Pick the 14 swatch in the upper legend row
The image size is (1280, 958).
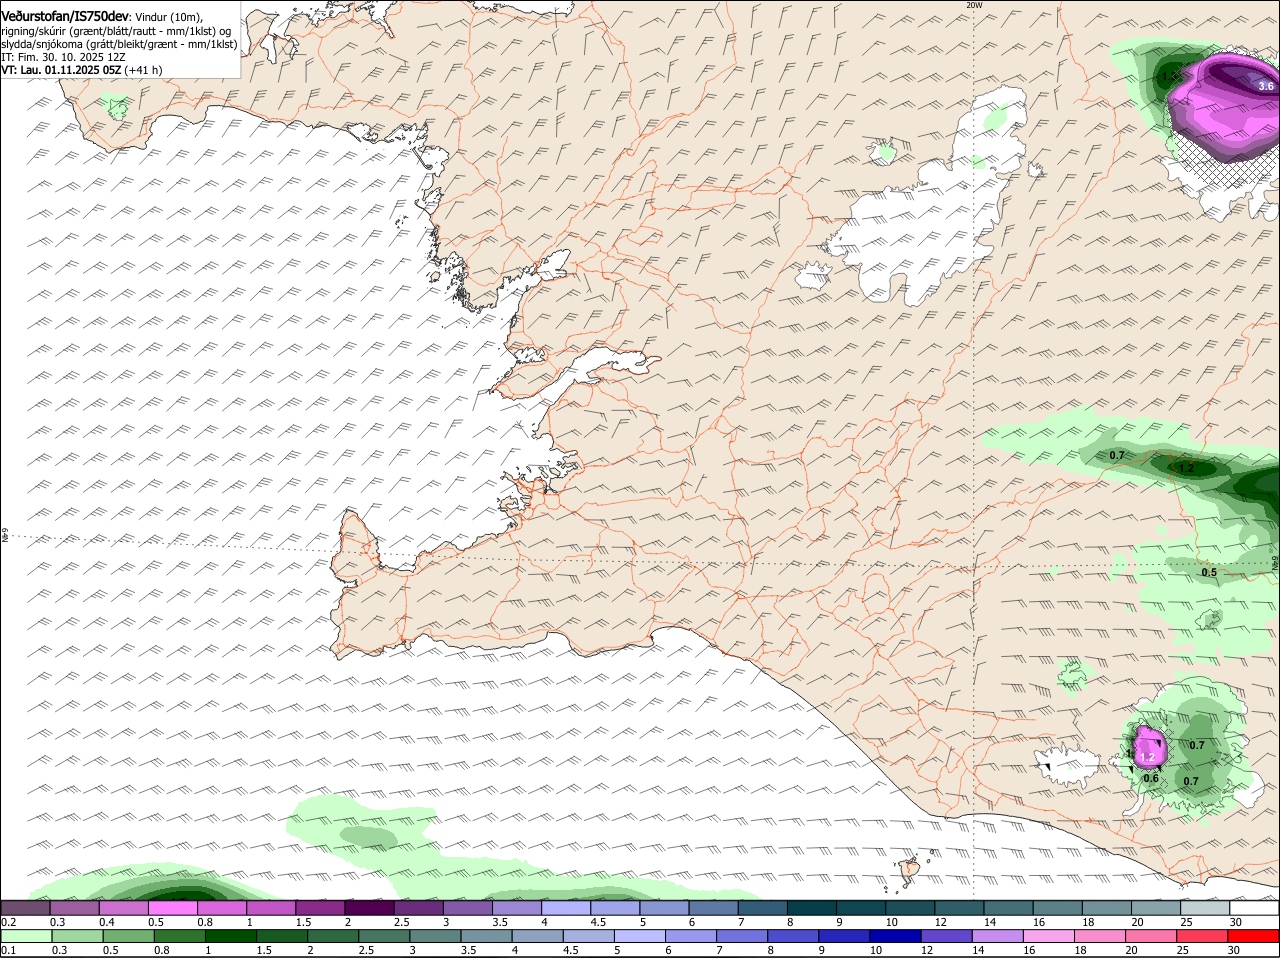1009,907
